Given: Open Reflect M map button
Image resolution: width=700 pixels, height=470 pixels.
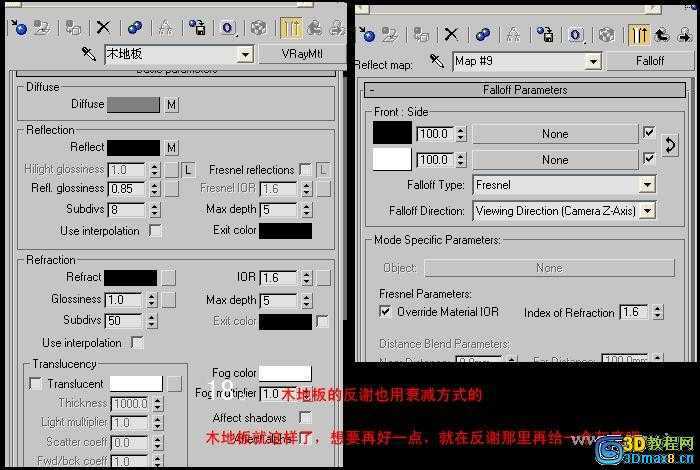Looking at the screenshot, I should tap(171, 148).
